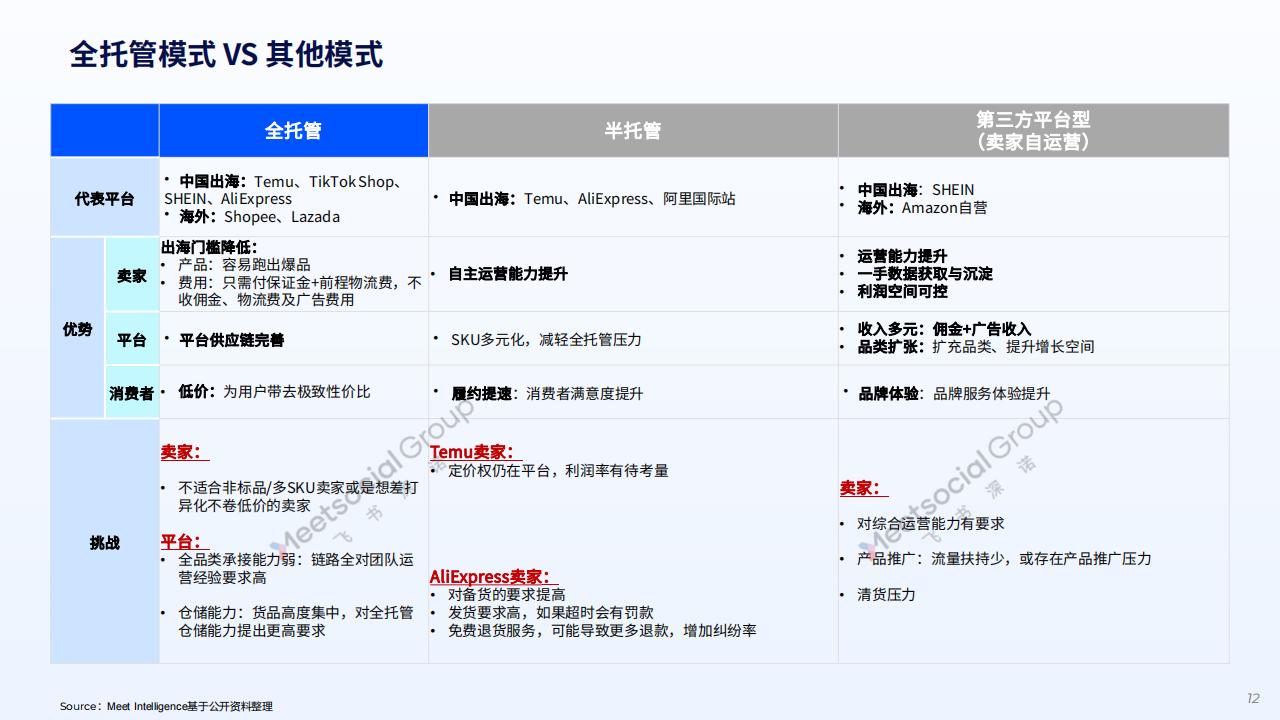This screenshot has width=1280, height=720.
Task: Click the bullet 对综合运营能力有要求
Action: coord(931,524)
